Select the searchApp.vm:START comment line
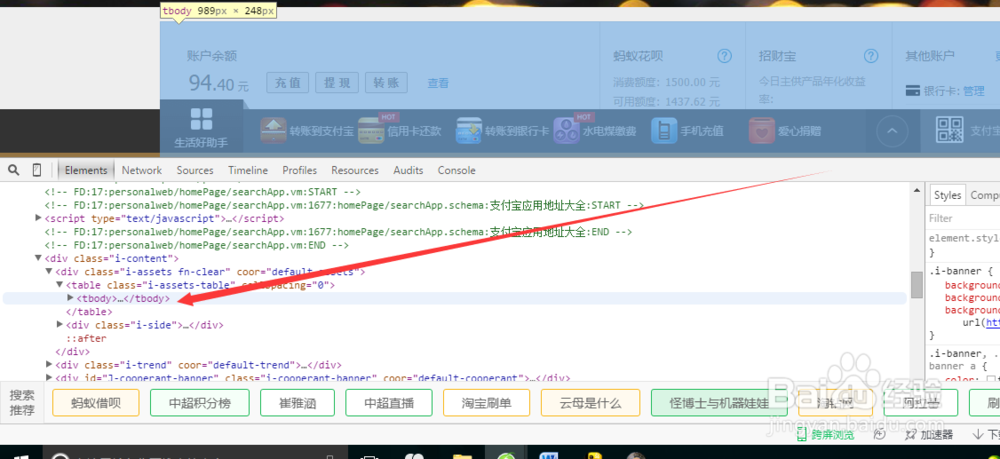1000x459 pixels. click(x=203, y=191)
